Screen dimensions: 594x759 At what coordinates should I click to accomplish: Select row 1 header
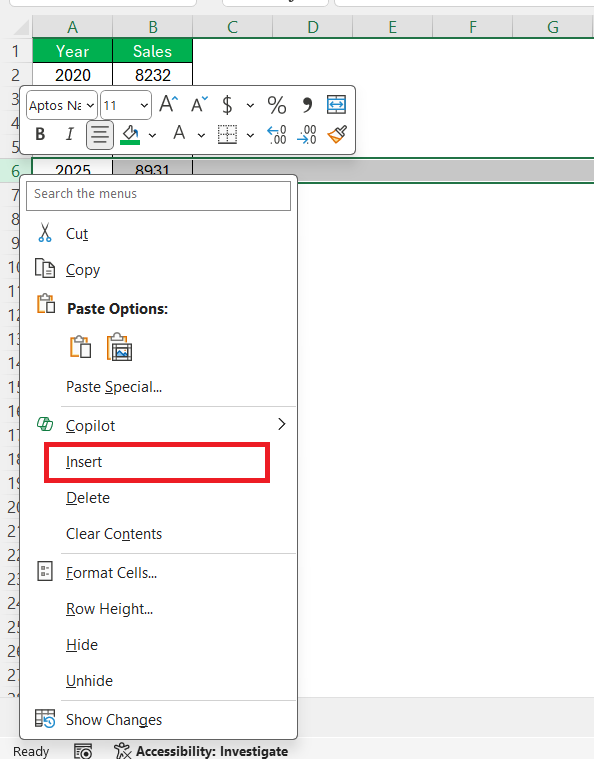click(16, 51)
